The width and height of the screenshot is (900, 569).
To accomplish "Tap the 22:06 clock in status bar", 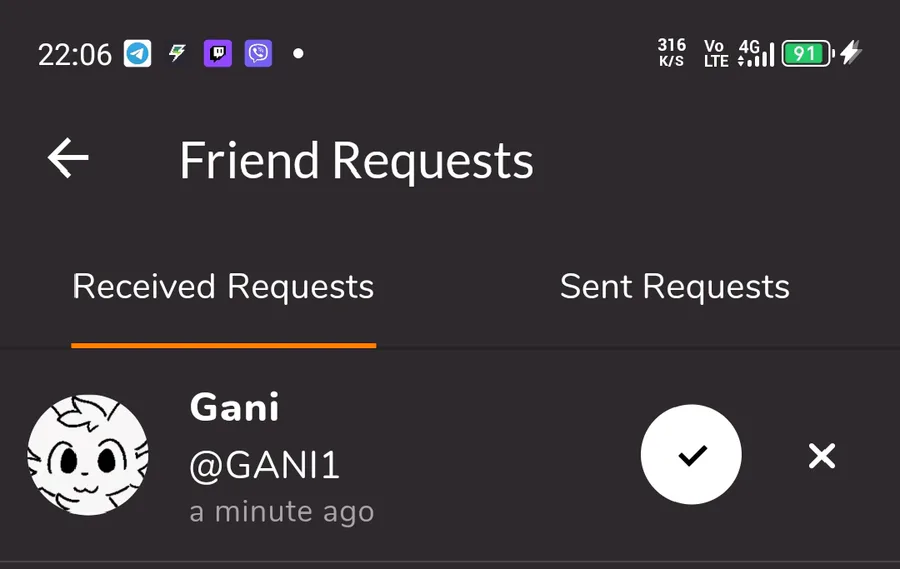I will pyautogui.click(x=75, y=55).
